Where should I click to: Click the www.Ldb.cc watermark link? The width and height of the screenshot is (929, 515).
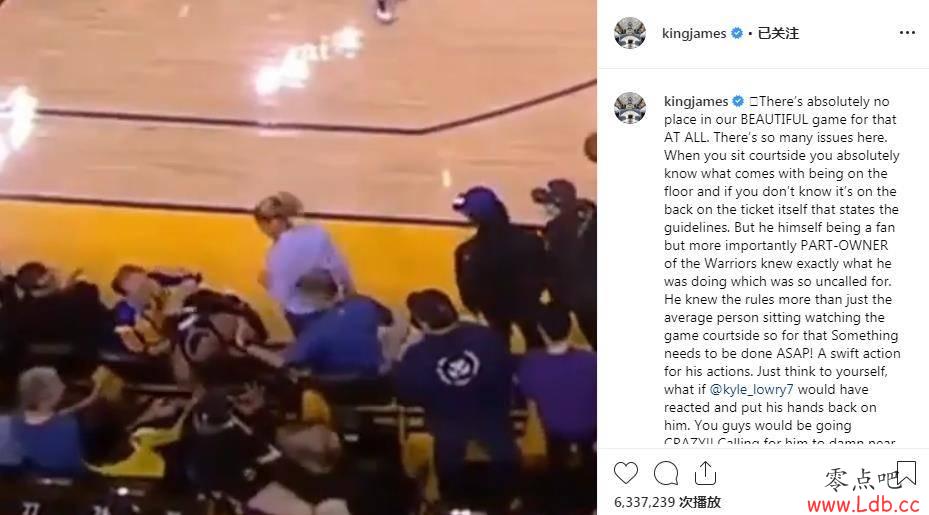point(863,504)
